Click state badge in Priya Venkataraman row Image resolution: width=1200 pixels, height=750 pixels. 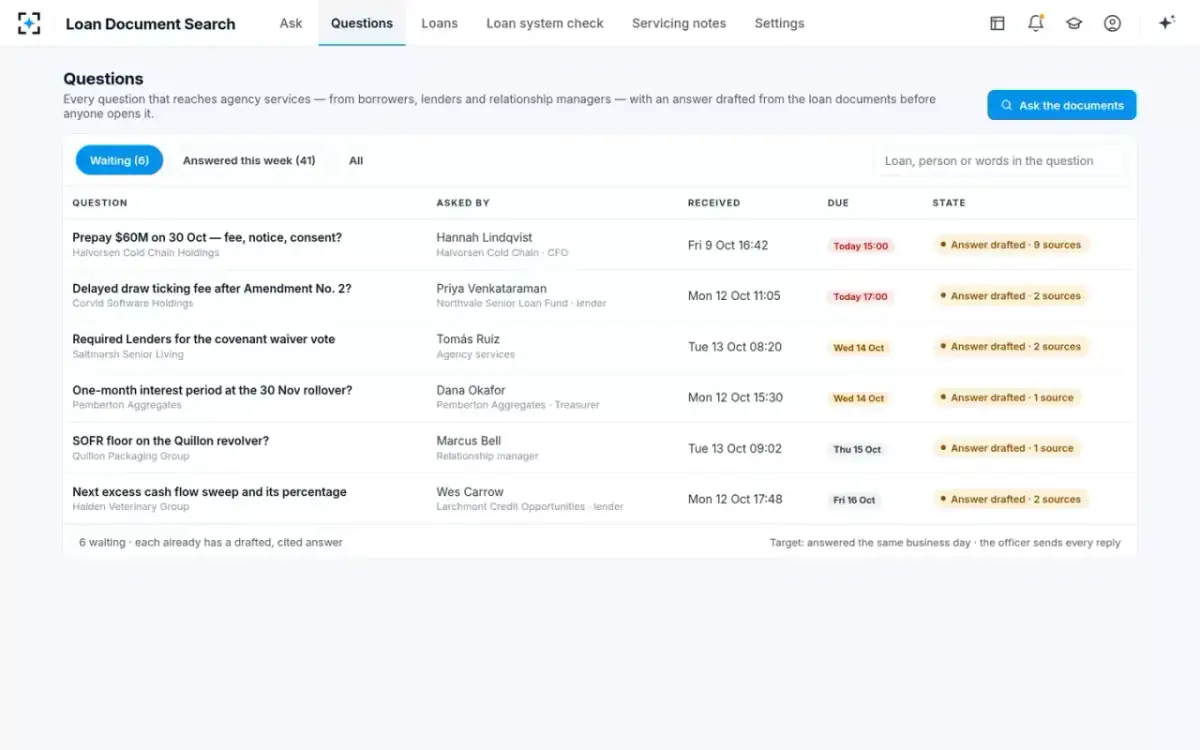pos(1010,296)
